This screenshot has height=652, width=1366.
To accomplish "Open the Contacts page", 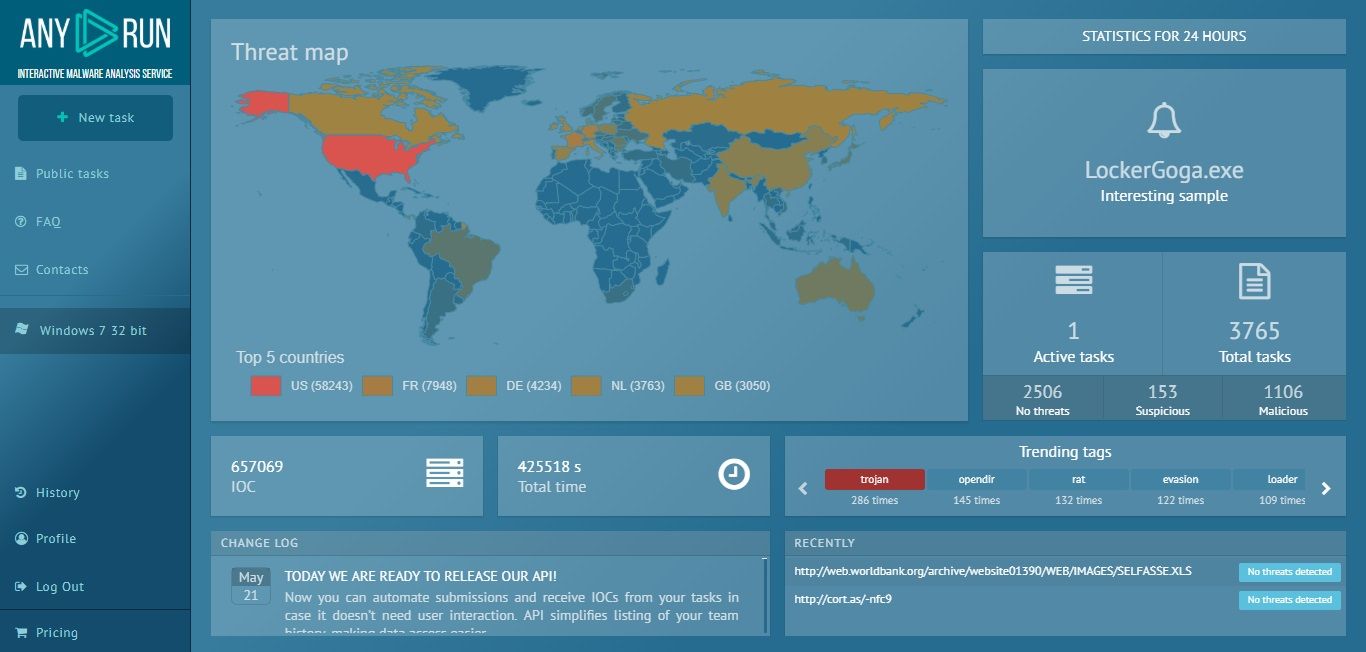I will [x=62, y=270].
